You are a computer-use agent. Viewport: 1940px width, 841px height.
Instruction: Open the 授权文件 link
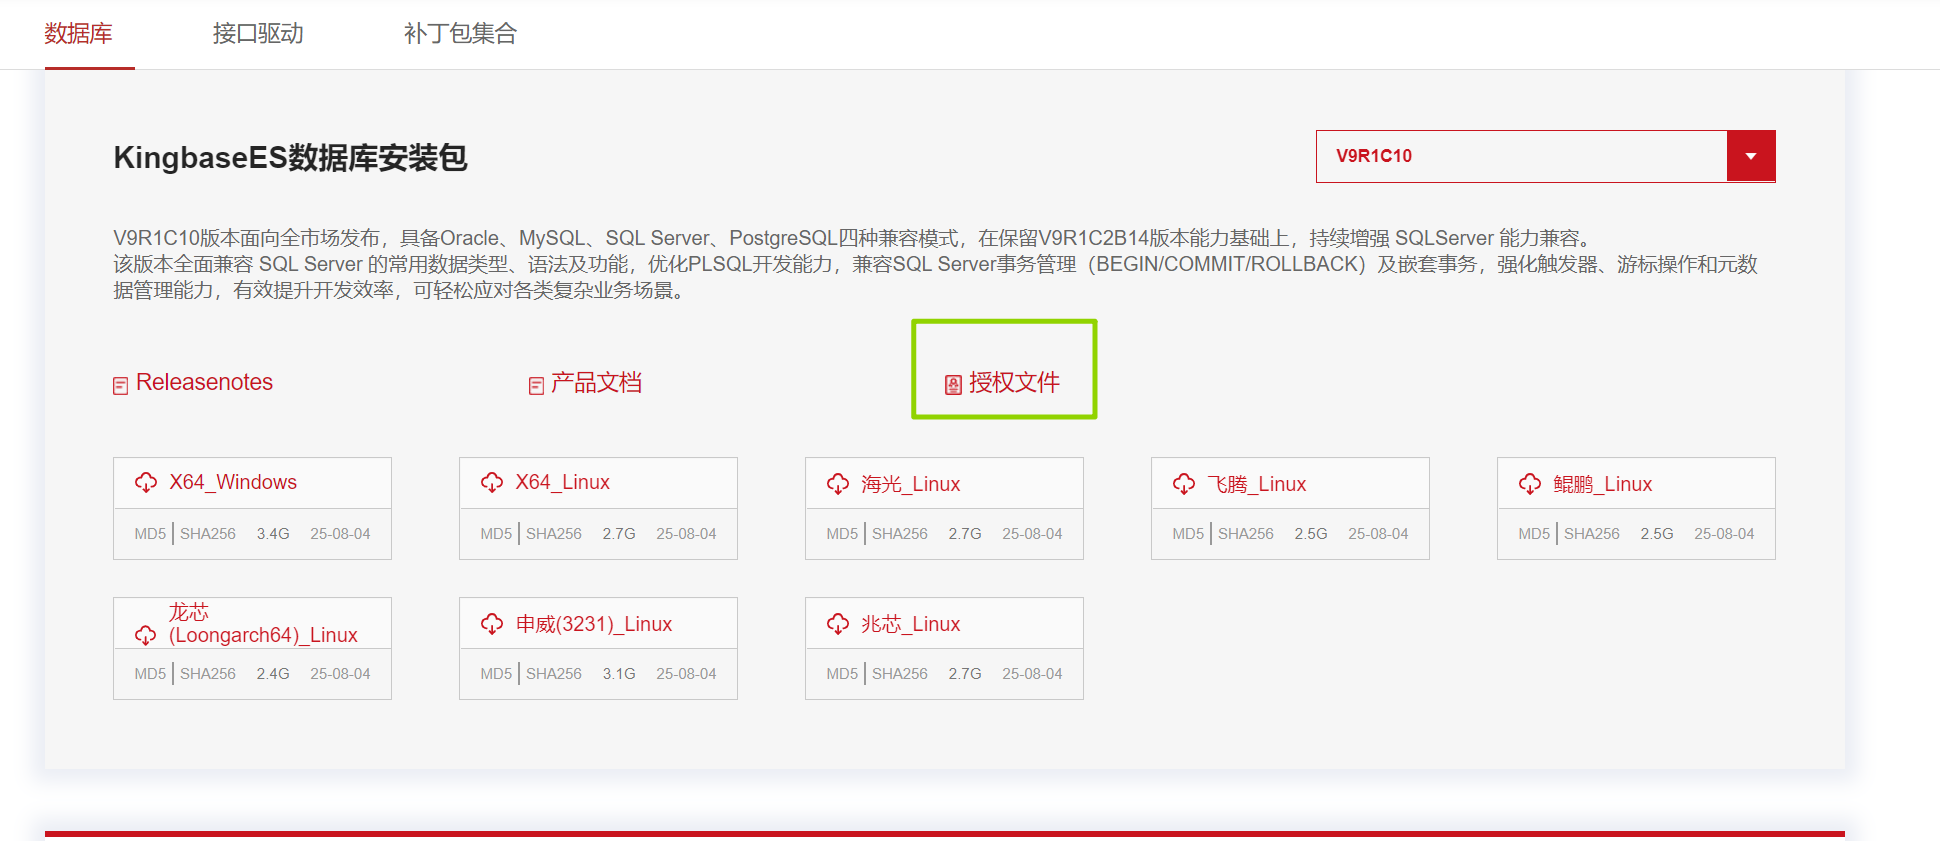point(1014,383)
